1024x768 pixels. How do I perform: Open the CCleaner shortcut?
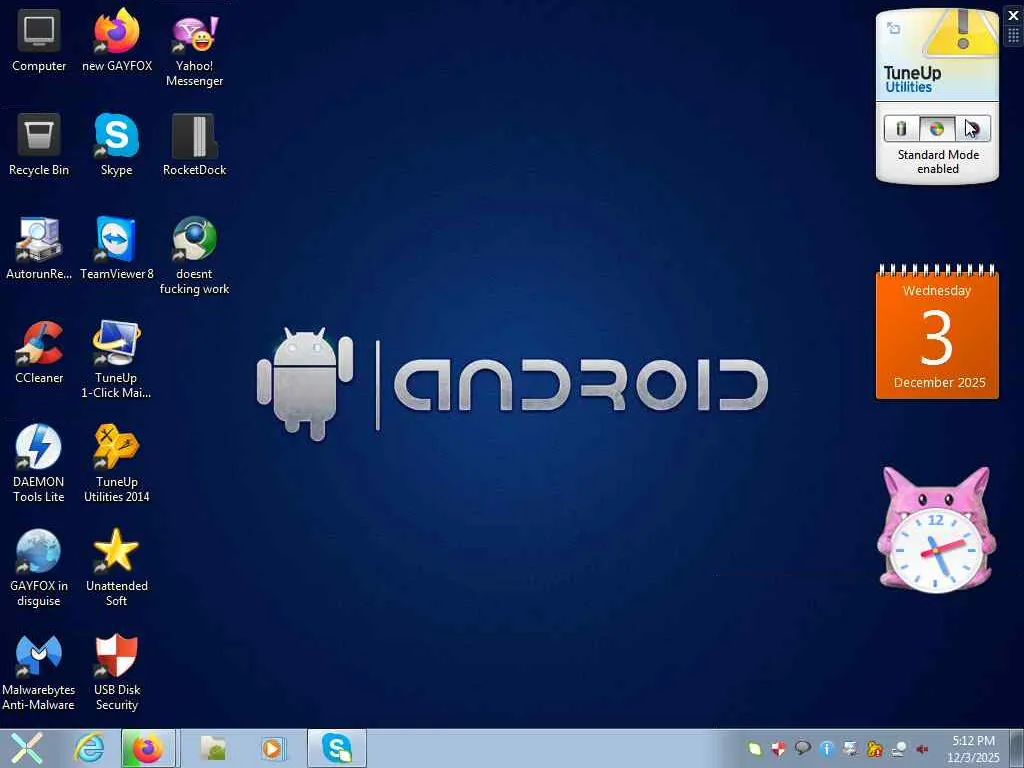pyautogui.click(x=39, y=353)
